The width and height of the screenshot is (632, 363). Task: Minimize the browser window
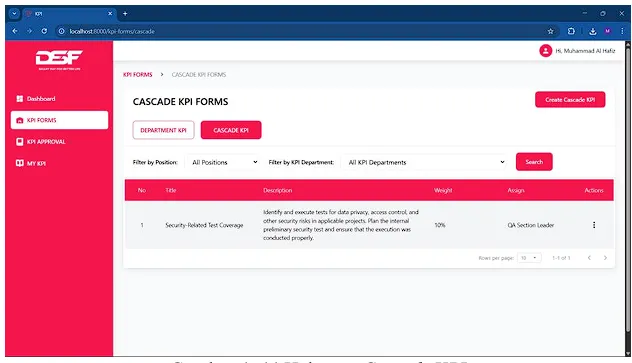[584, 13]
